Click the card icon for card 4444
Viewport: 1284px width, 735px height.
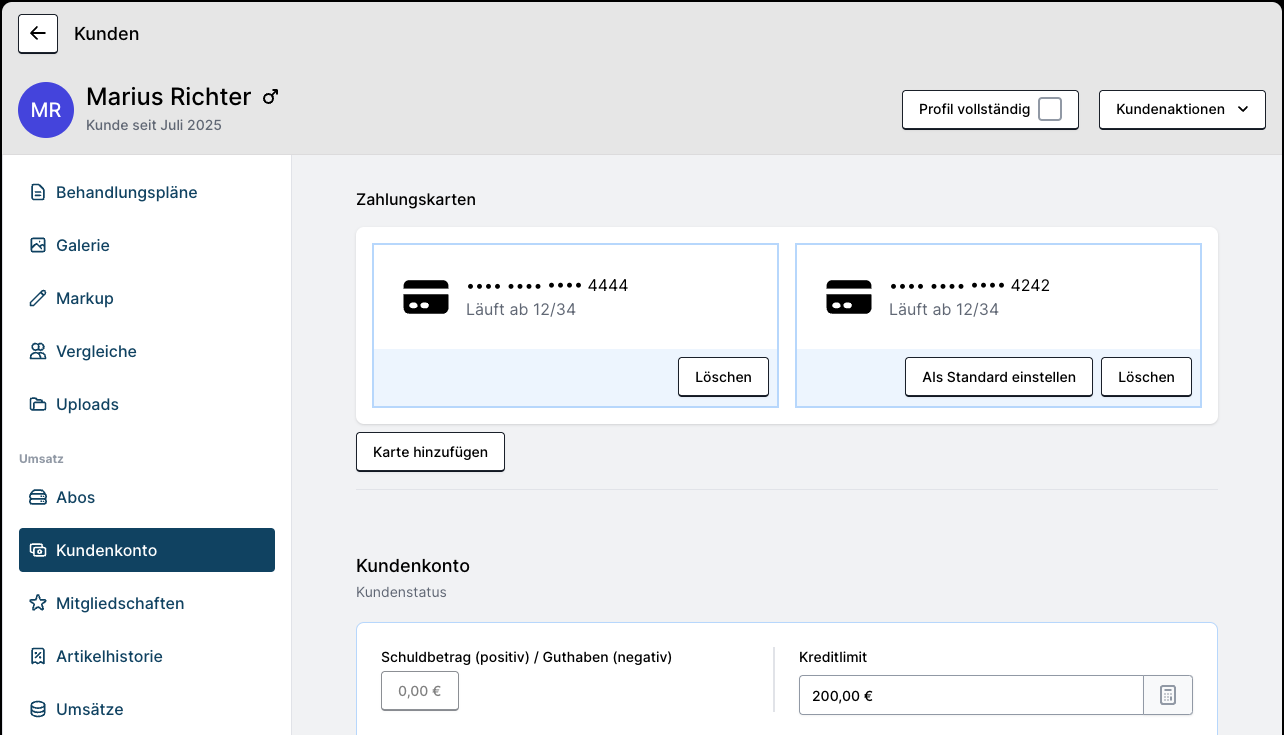pos(426,297)
